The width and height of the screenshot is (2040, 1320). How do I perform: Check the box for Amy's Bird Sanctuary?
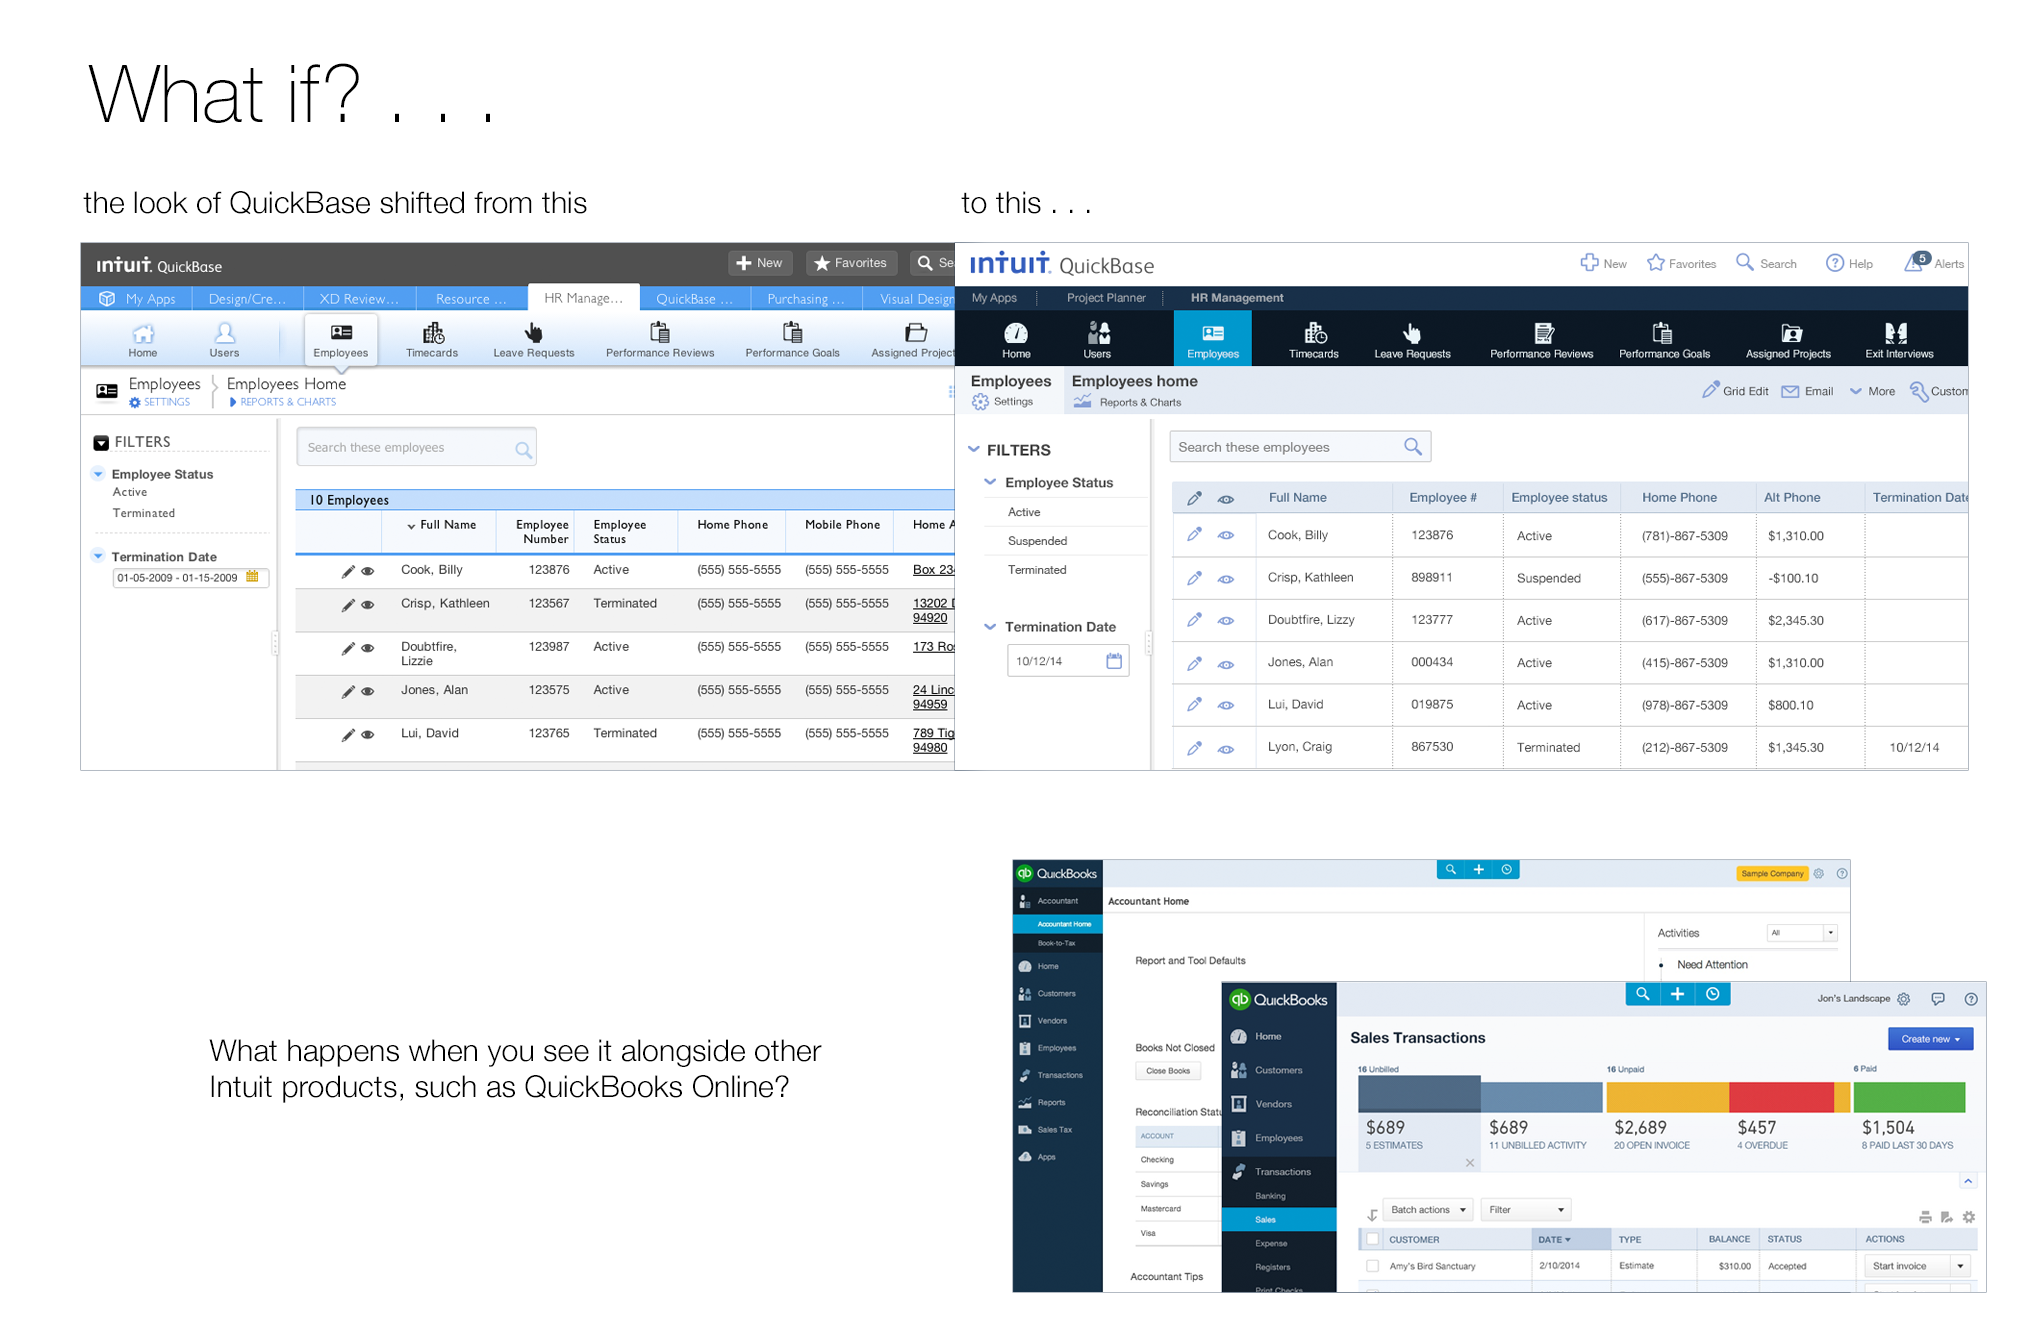[x=1373, y=1265]
